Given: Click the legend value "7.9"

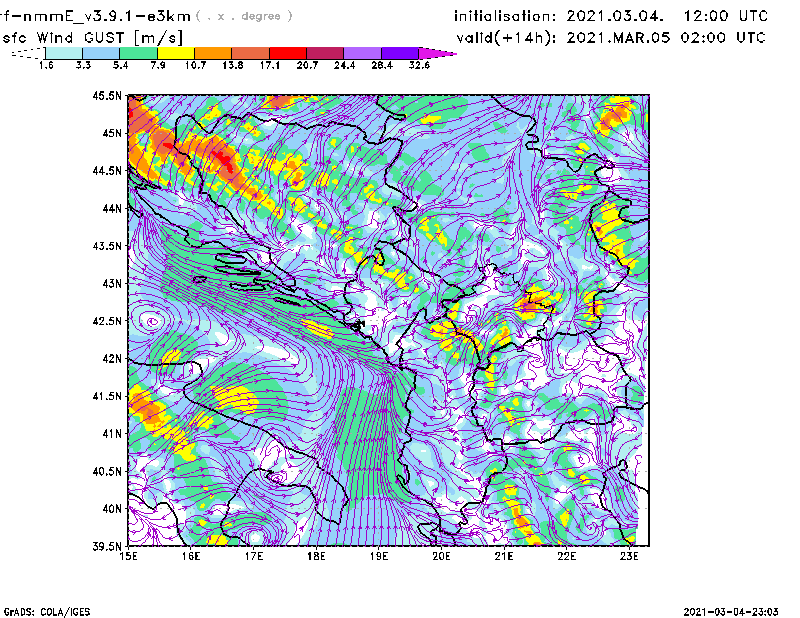Looking at the screenshot, I should click(x=158, y=65).
